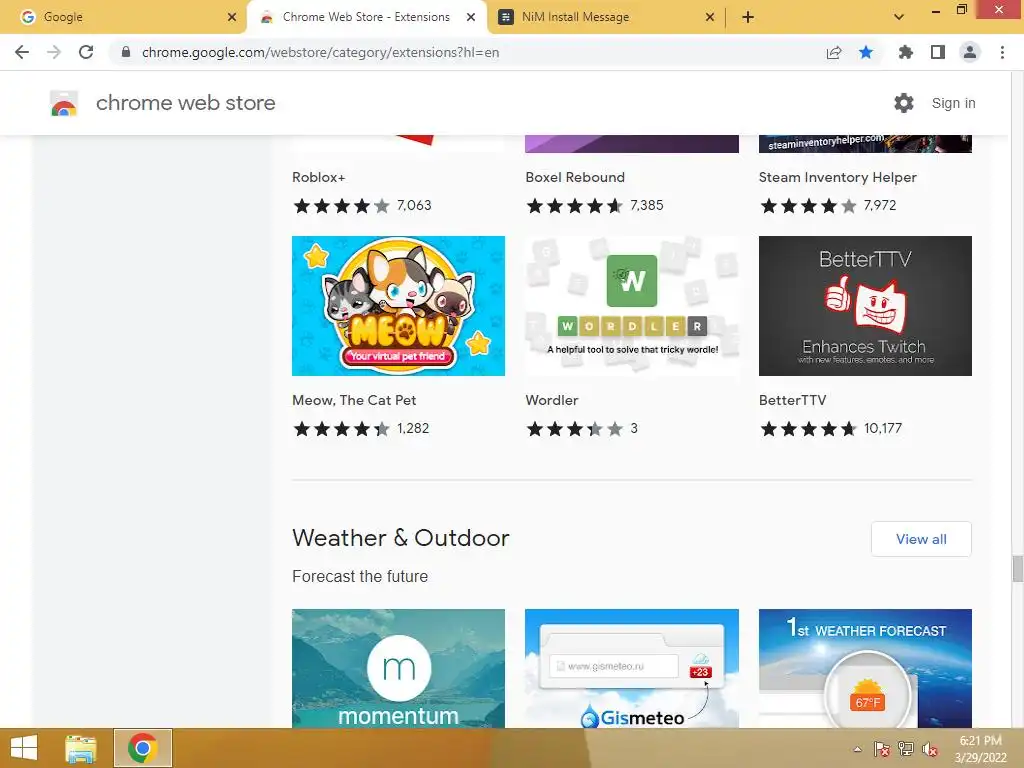Screen dimensions: 1024x768
Task: Click the BetterTTV title text
Action: tap(792, 400)
